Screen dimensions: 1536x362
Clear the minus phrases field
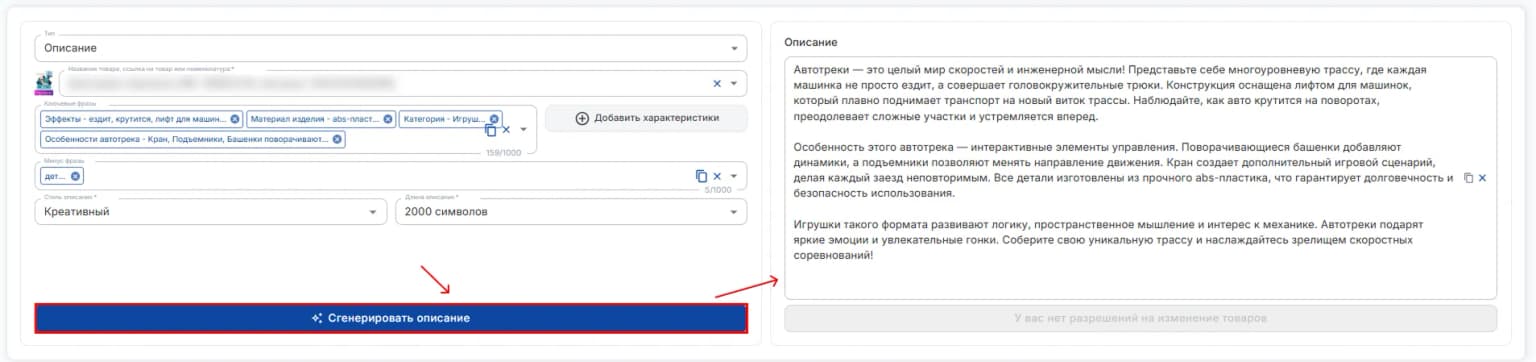pos(717,176)
